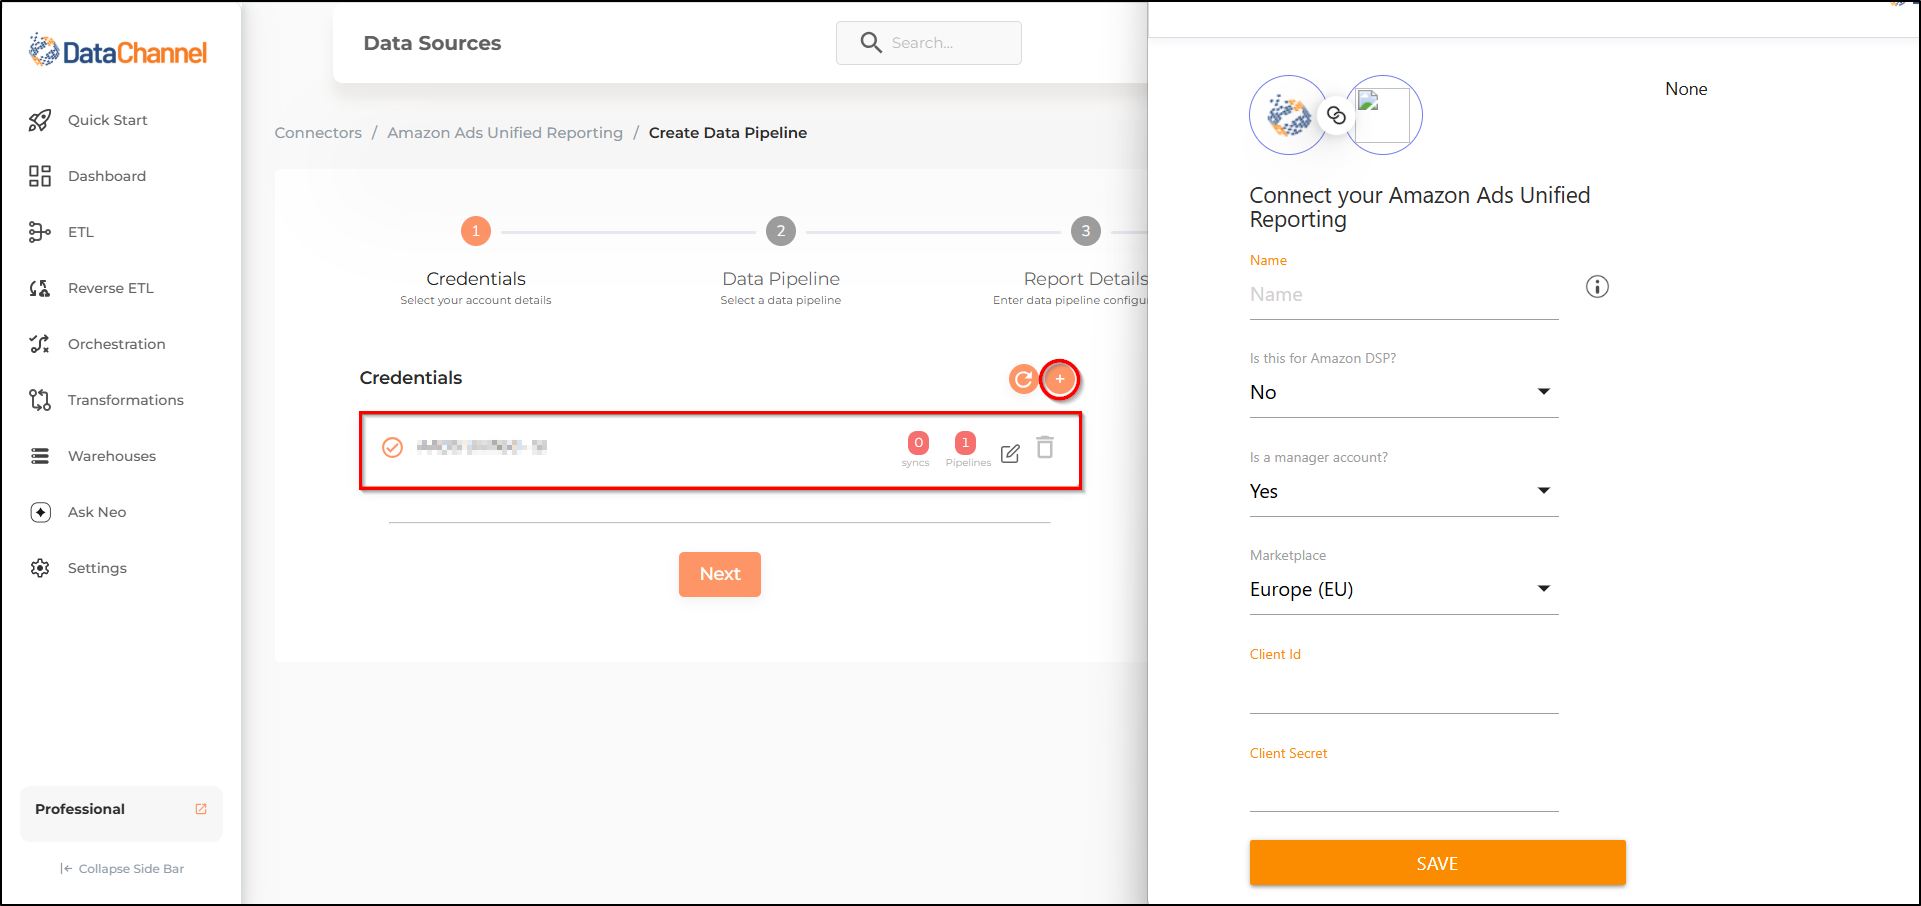This screenshot has height=906, width=1921.
Task: Select the ETL sidebar icon
Action: point(40,232)
